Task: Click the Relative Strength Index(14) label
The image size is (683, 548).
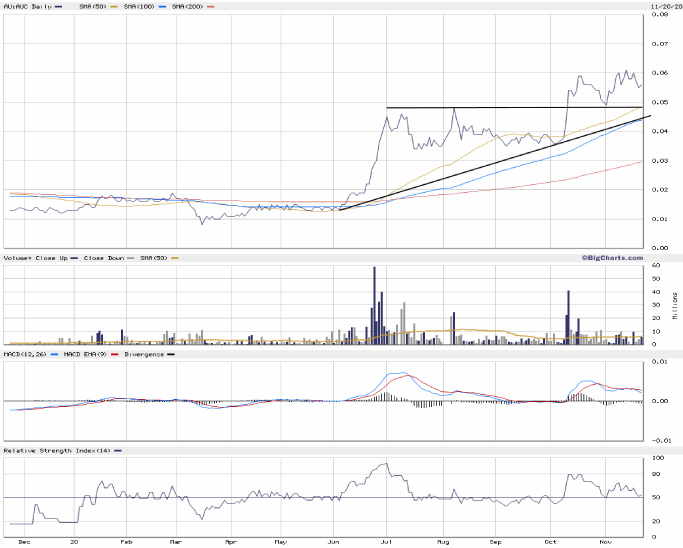Action: [x=53, y=451]
